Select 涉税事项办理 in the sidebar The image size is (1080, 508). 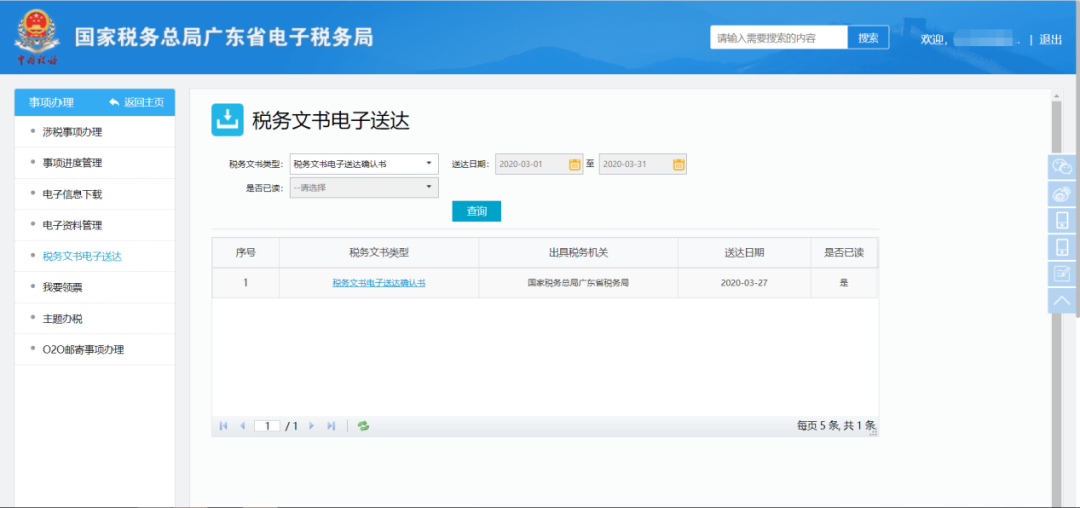72,132
